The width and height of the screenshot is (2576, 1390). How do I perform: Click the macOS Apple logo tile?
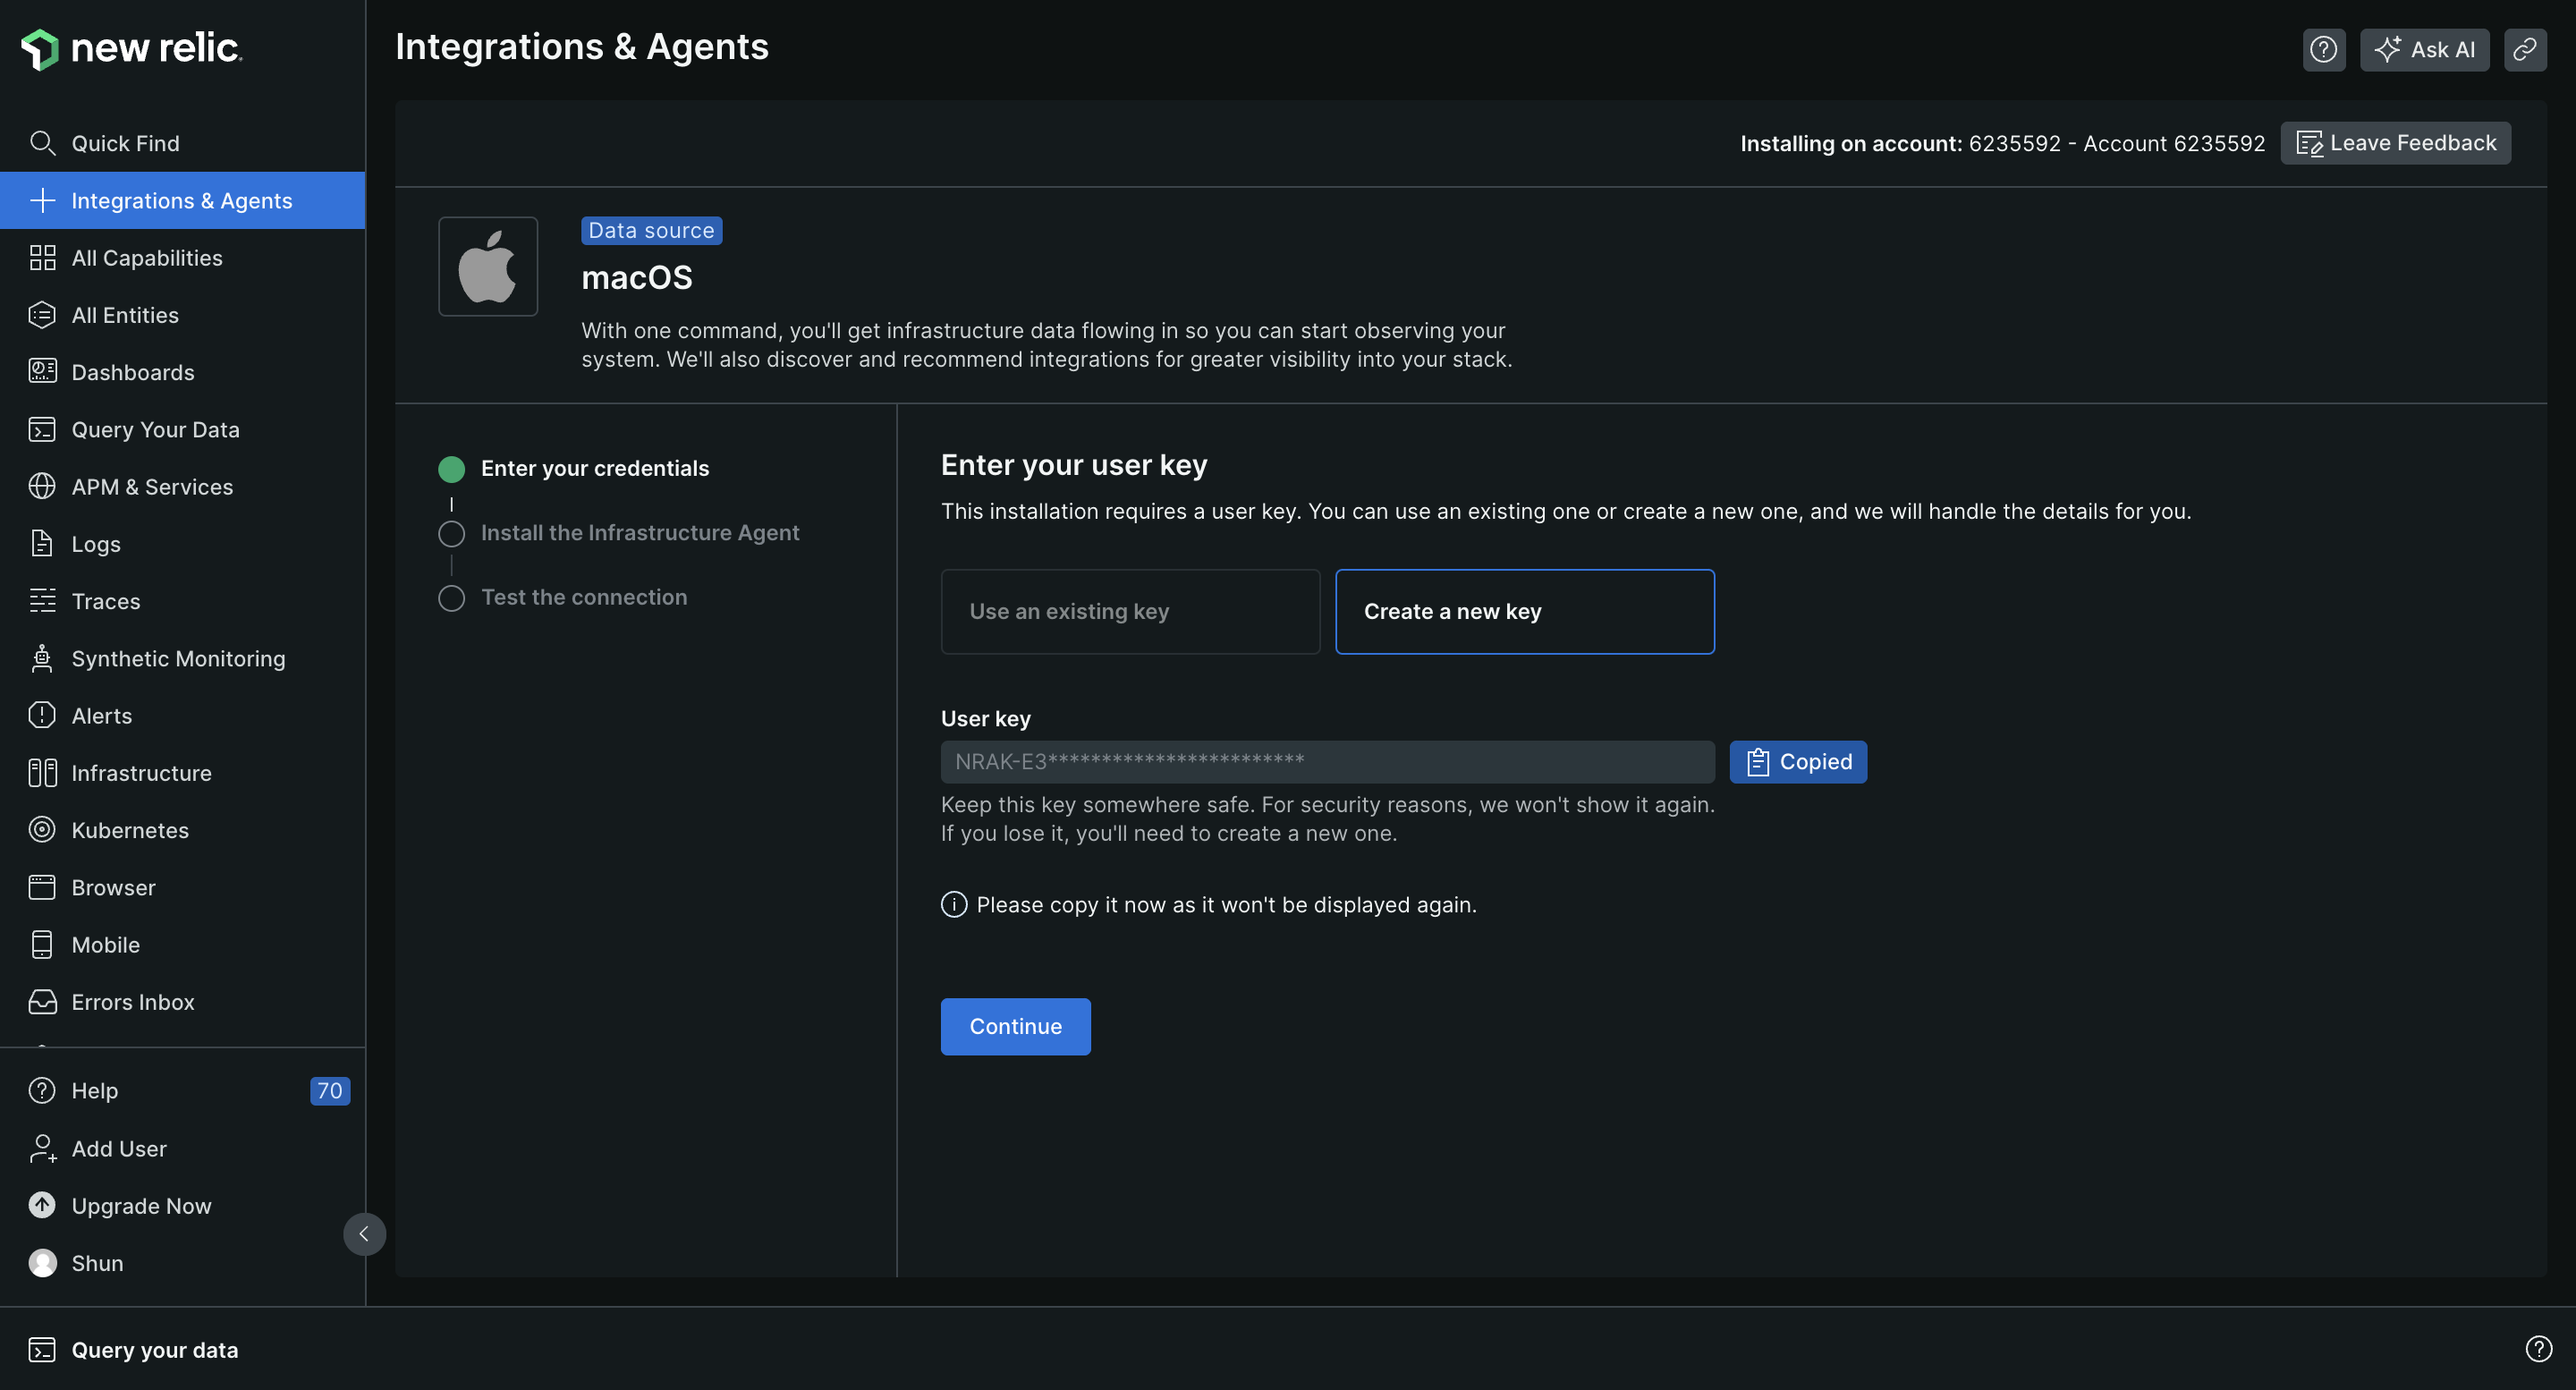coord(488,266)
